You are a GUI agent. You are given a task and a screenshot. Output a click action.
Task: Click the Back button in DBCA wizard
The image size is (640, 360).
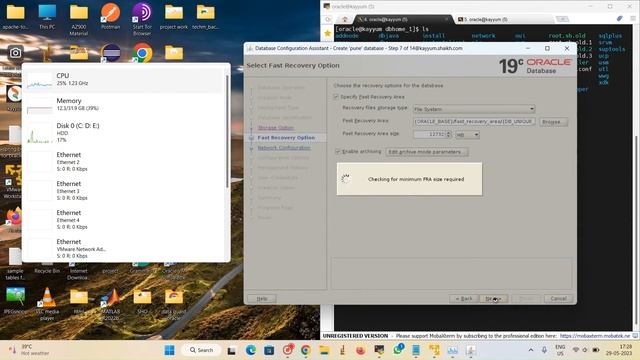(464, 299)
